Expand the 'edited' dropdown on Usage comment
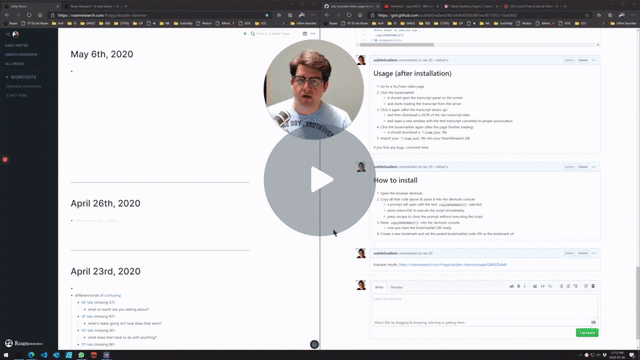640x360 pixels. [442, 60]
